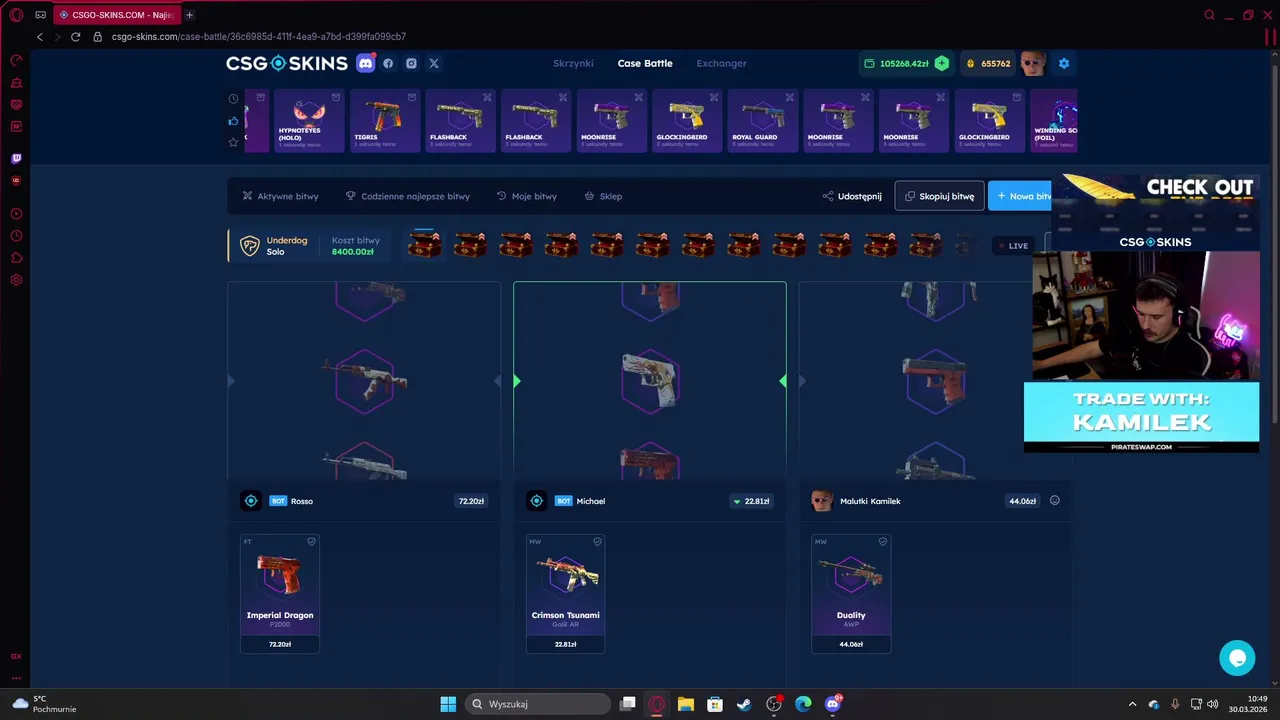Click the 44.06zł total for Malutki Kamilek

click(x=1022, y=501)
